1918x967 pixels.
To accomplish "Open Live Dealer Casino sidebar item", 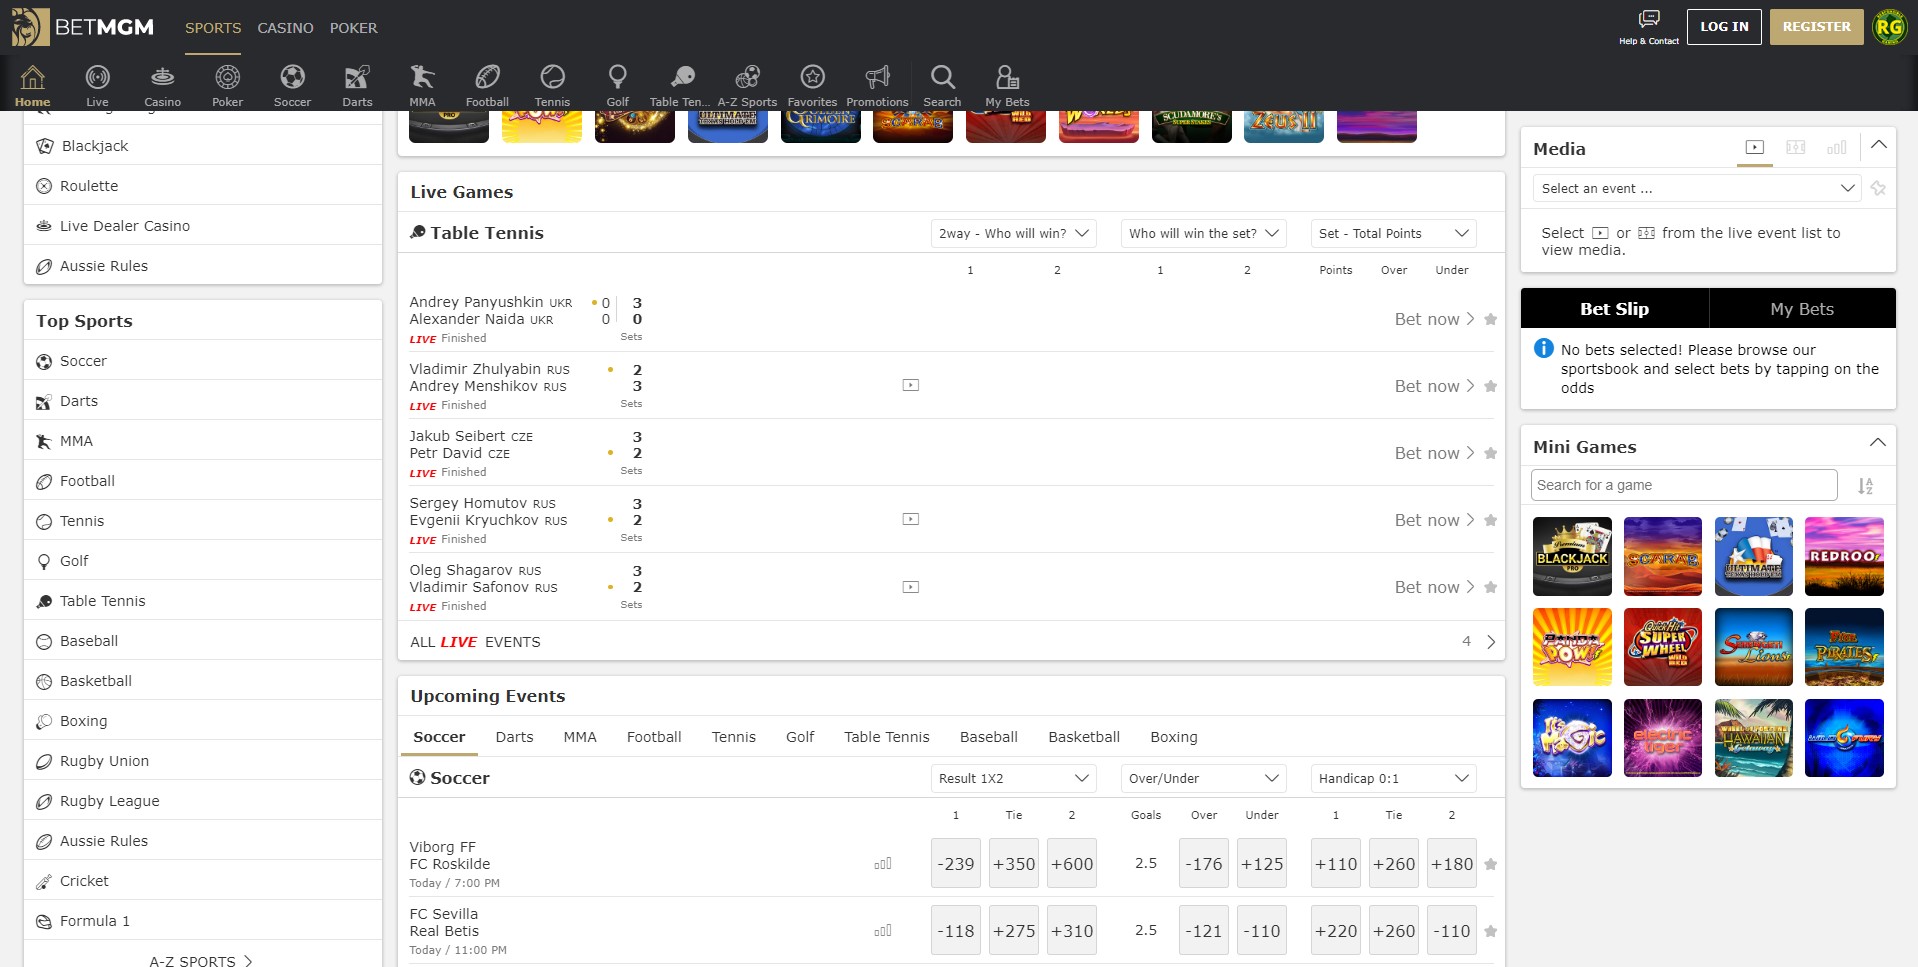I will (x=203, y=226).
